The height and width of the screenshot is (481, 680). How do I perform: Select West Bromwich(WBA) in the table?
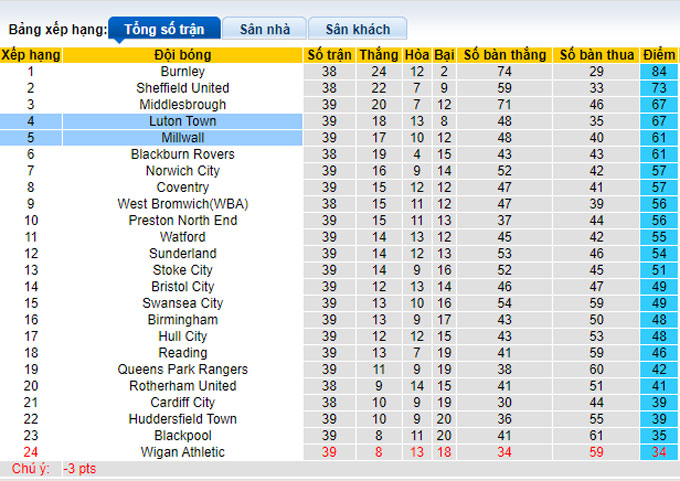182,204
